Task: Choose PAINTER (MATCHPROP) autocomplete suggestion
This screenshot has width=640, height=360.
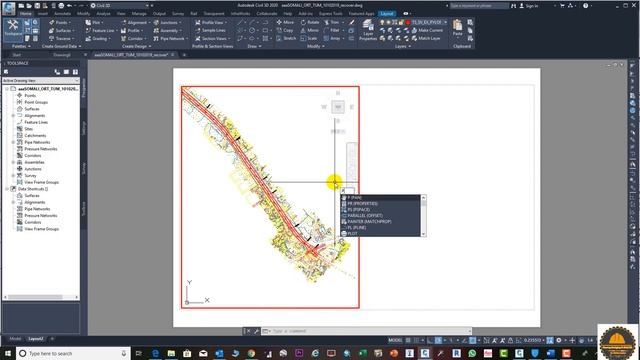Action: coord(380,222)
